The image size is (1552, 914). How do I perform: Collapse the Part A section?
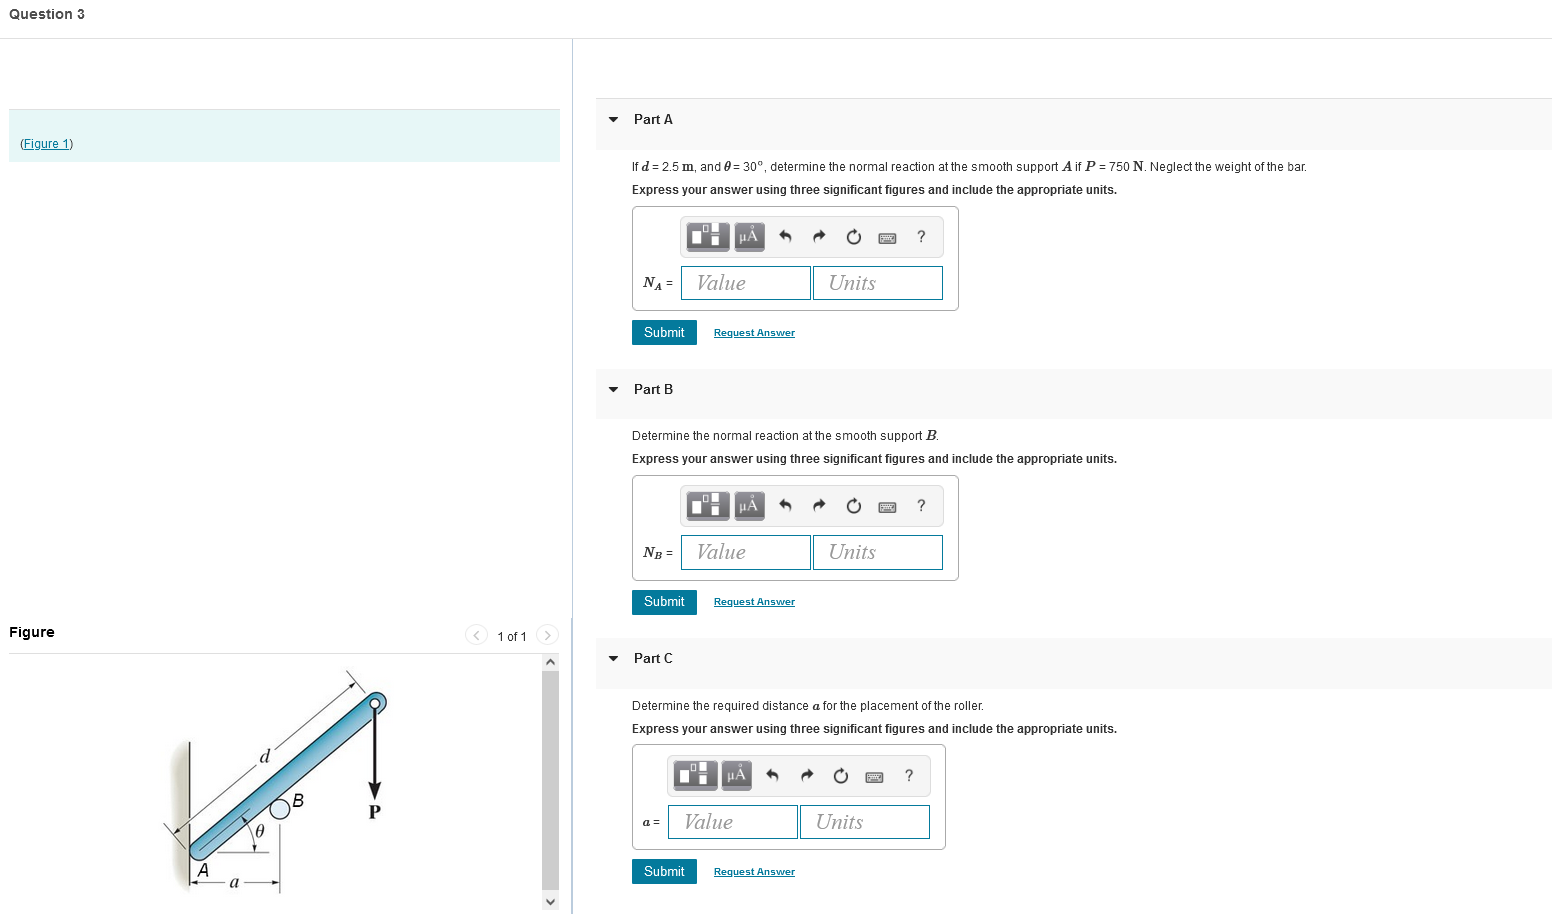pyautogui.click(x=613, y=119)
